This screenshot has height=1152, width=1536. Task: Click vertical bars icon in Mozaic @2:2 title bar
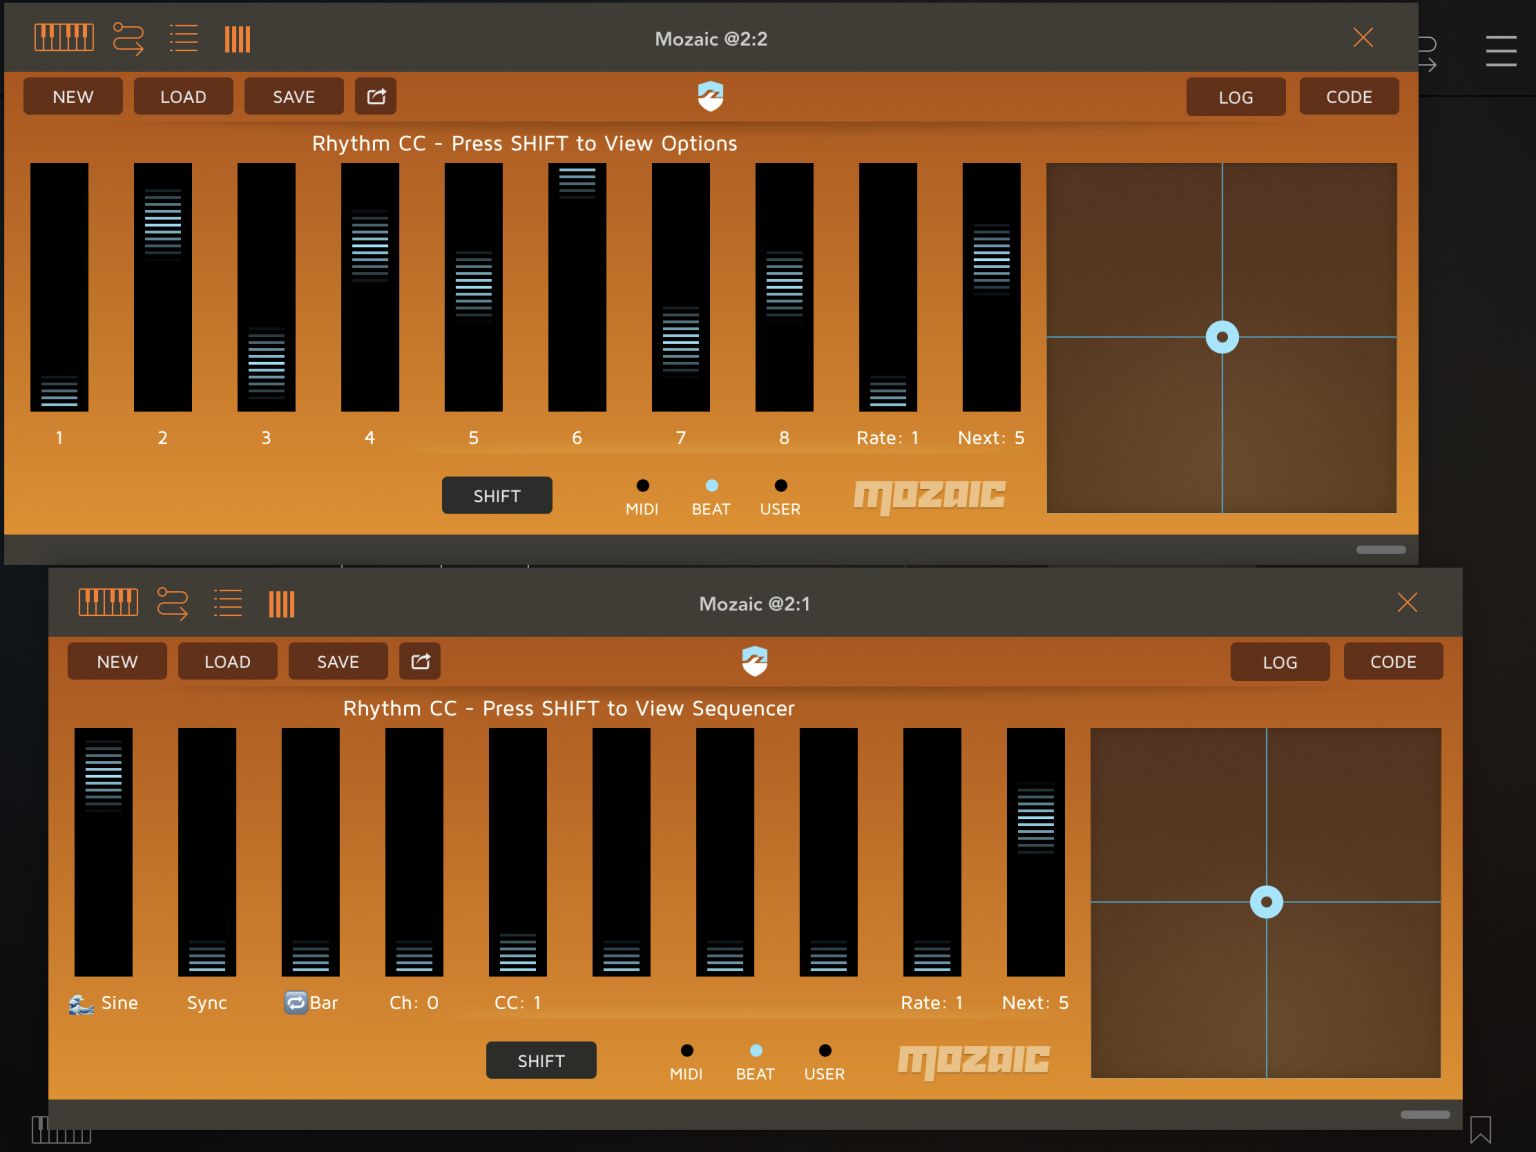point(237,39)
